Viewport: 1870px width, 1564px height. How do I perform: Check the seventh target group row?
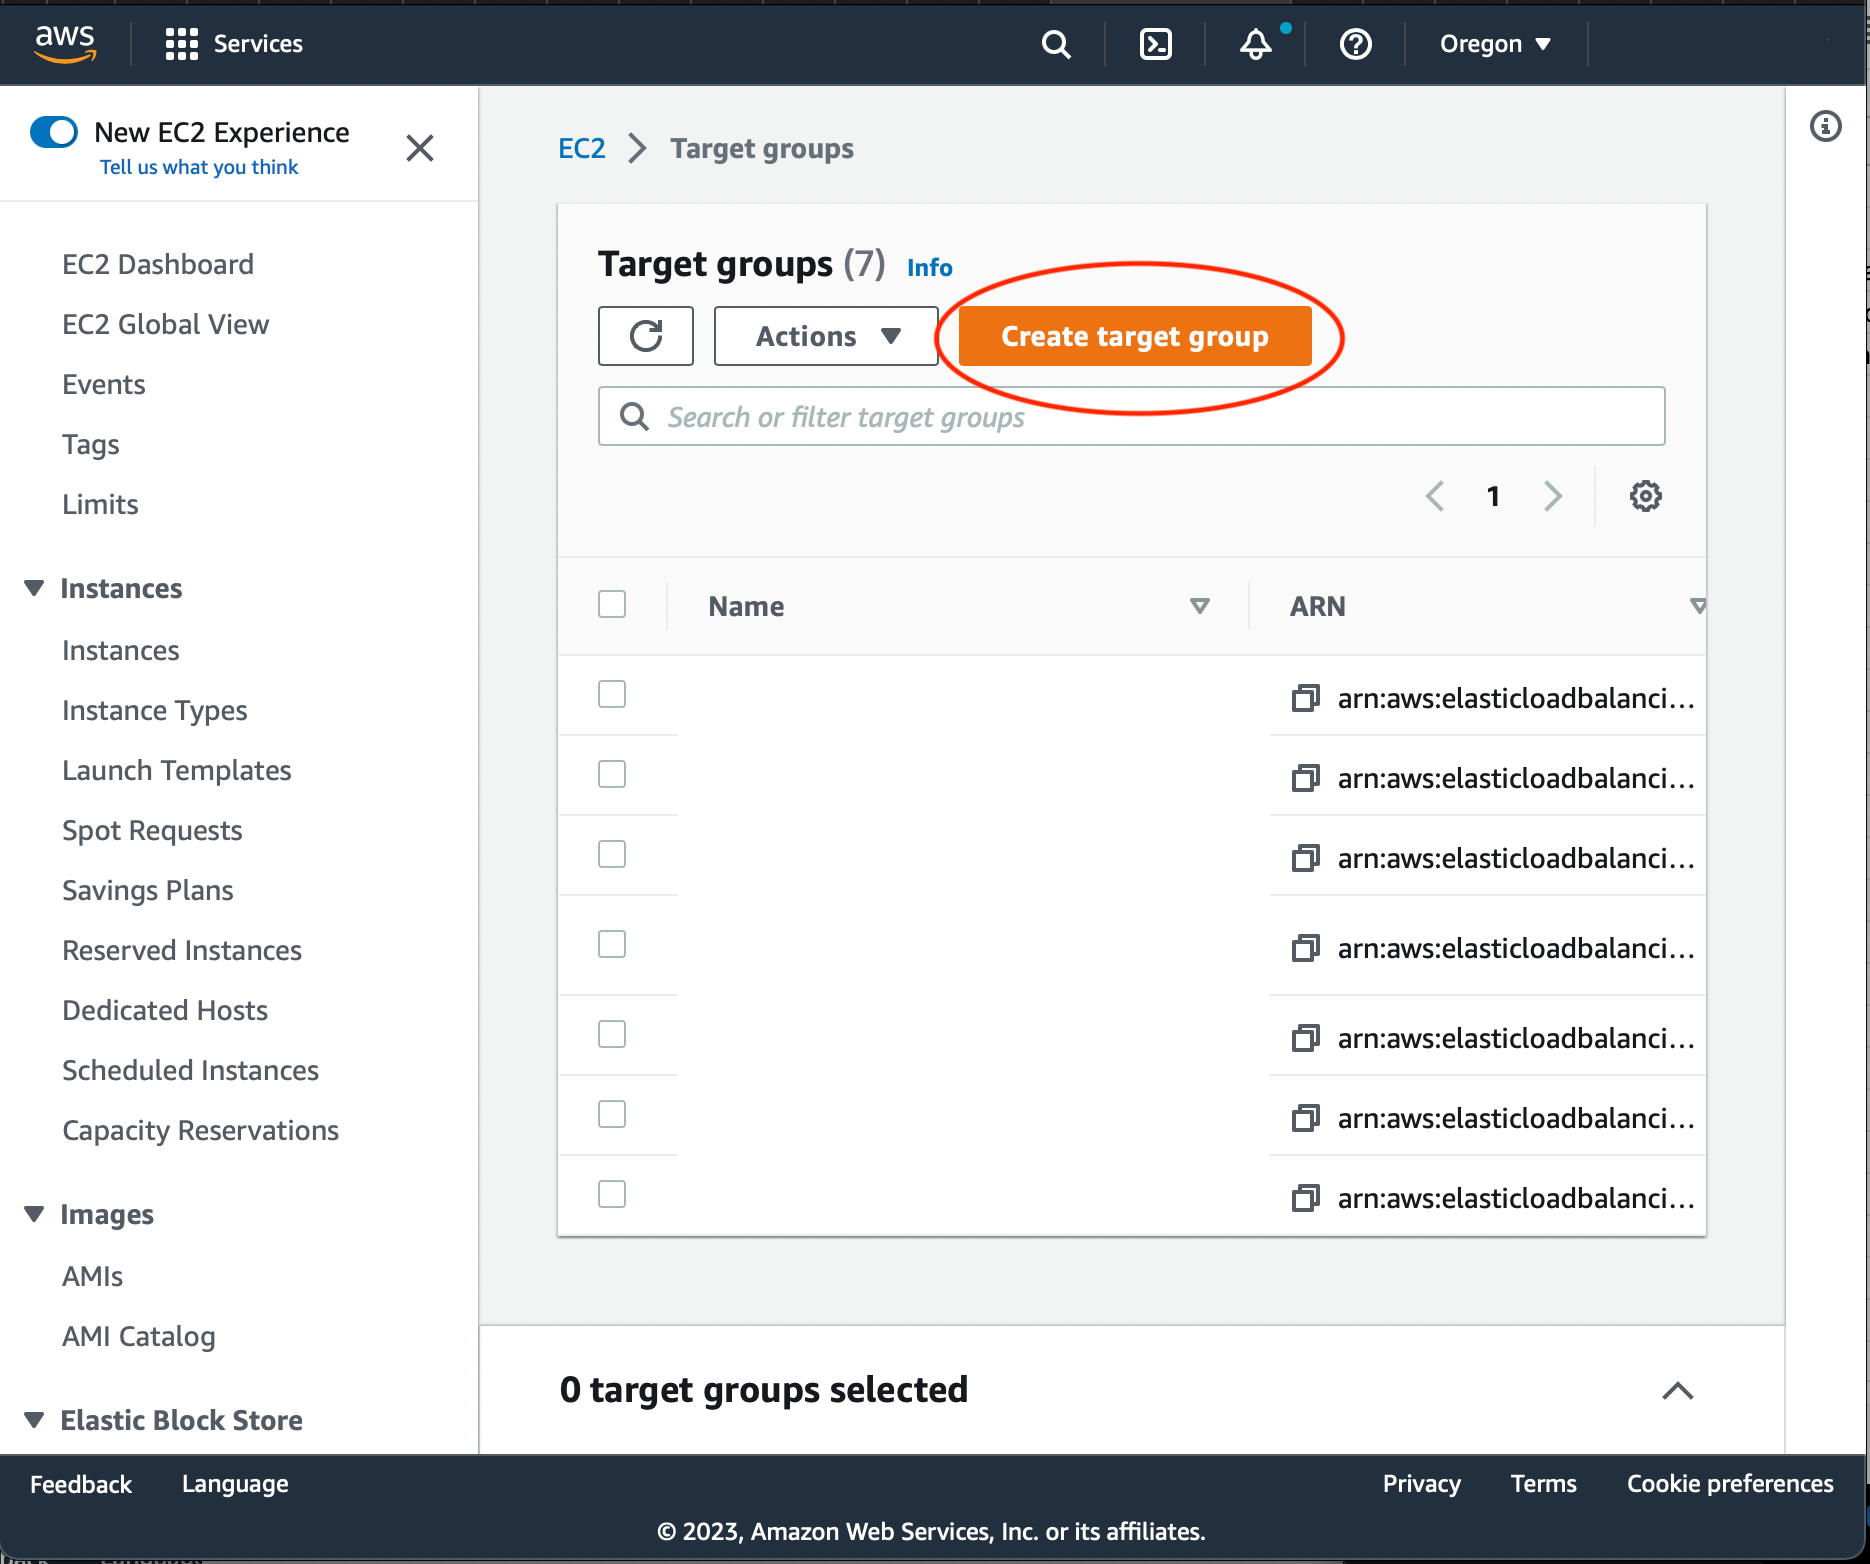pyautogui.click(x=612, y=1194)
